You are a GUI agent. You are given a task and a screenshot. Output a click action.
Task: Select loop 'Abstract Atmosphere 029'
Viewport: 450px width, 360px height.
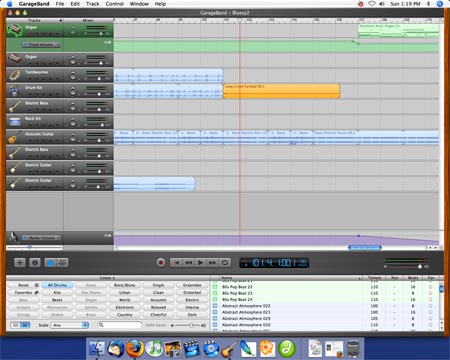point(246,318)
